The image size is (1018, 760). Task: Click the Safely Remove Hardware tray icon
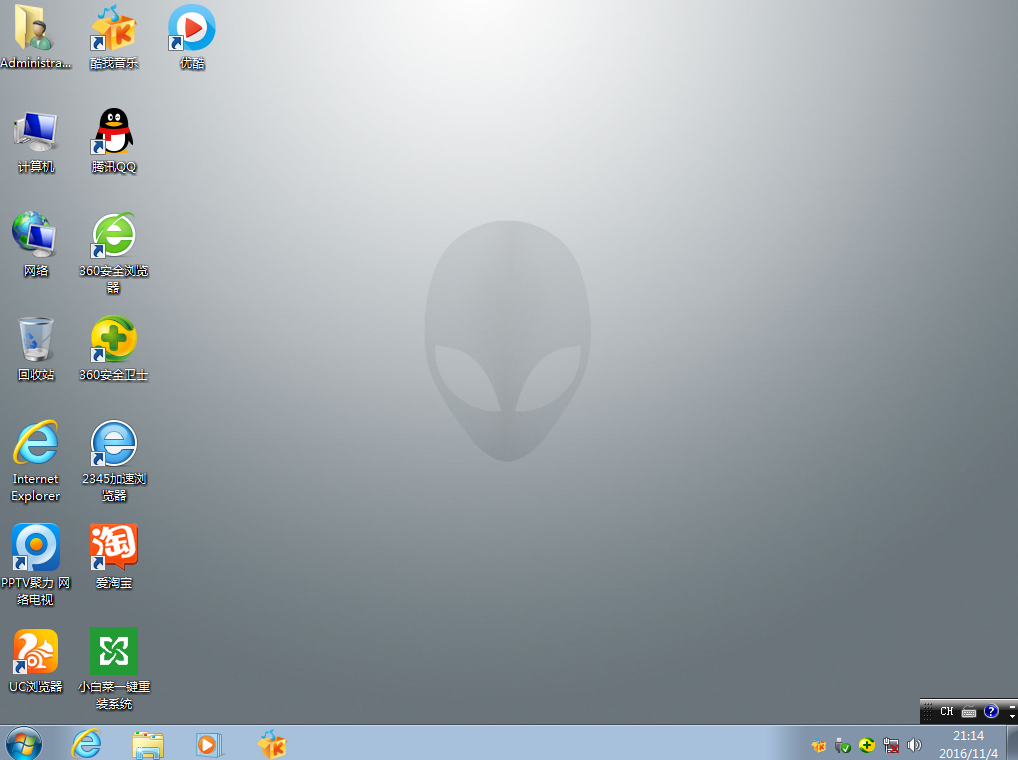[843, 746]
